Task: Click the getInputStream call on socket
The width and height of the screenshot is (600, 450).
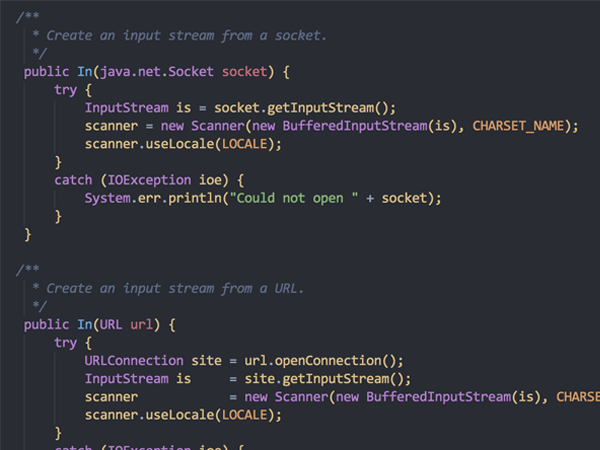Action: [328, 108]
